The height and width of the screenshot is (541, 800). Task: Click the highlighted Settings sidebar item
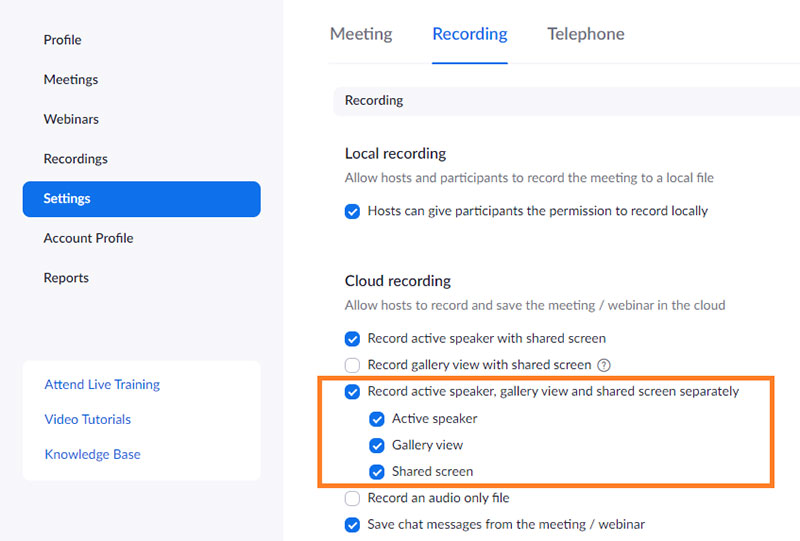point(141,199)
